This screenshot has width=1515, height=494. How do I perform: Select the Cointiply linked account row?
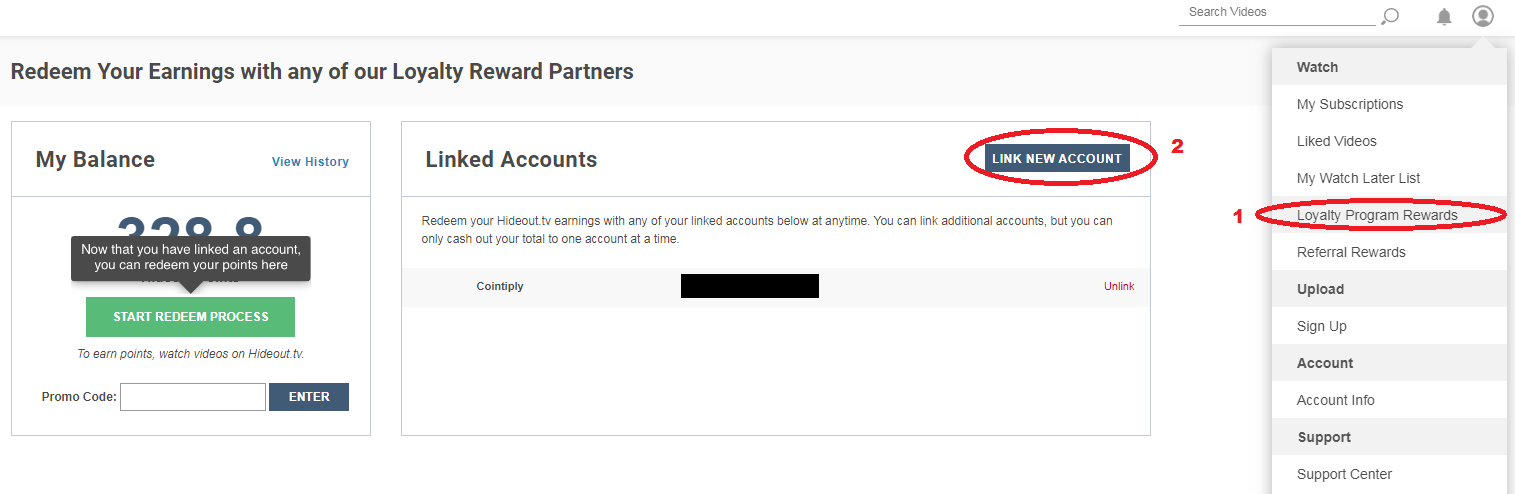click(499, 287)
